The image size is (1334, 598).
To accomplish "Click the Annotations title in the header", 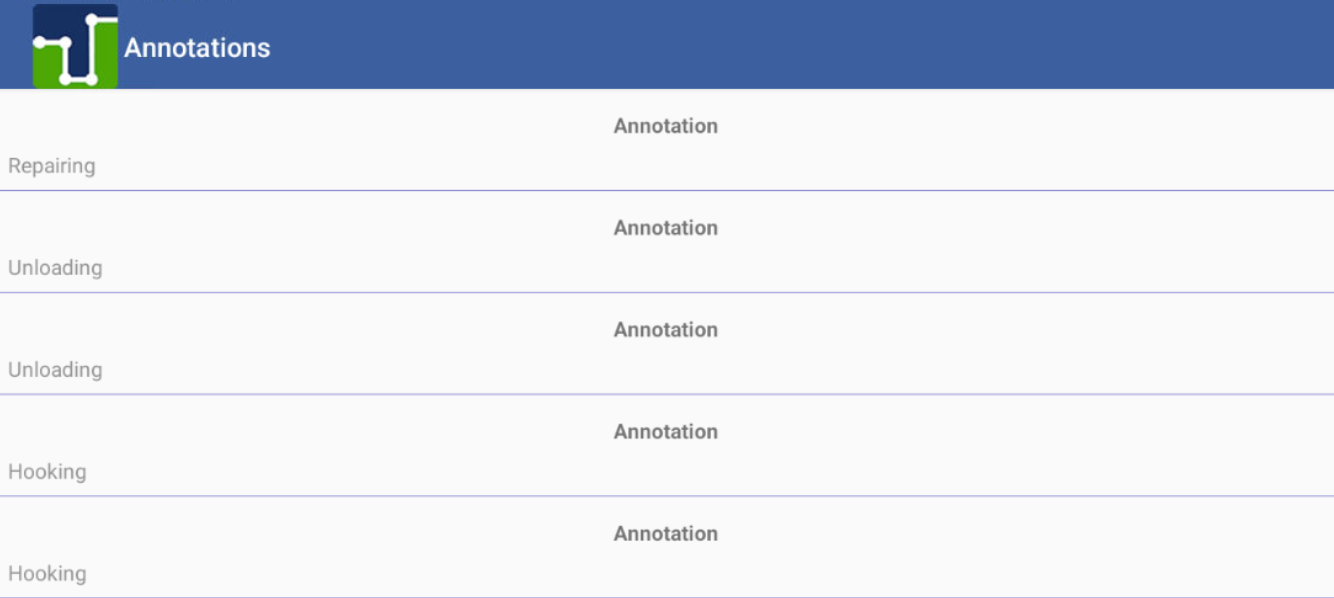I will click(x=196, y=47).
